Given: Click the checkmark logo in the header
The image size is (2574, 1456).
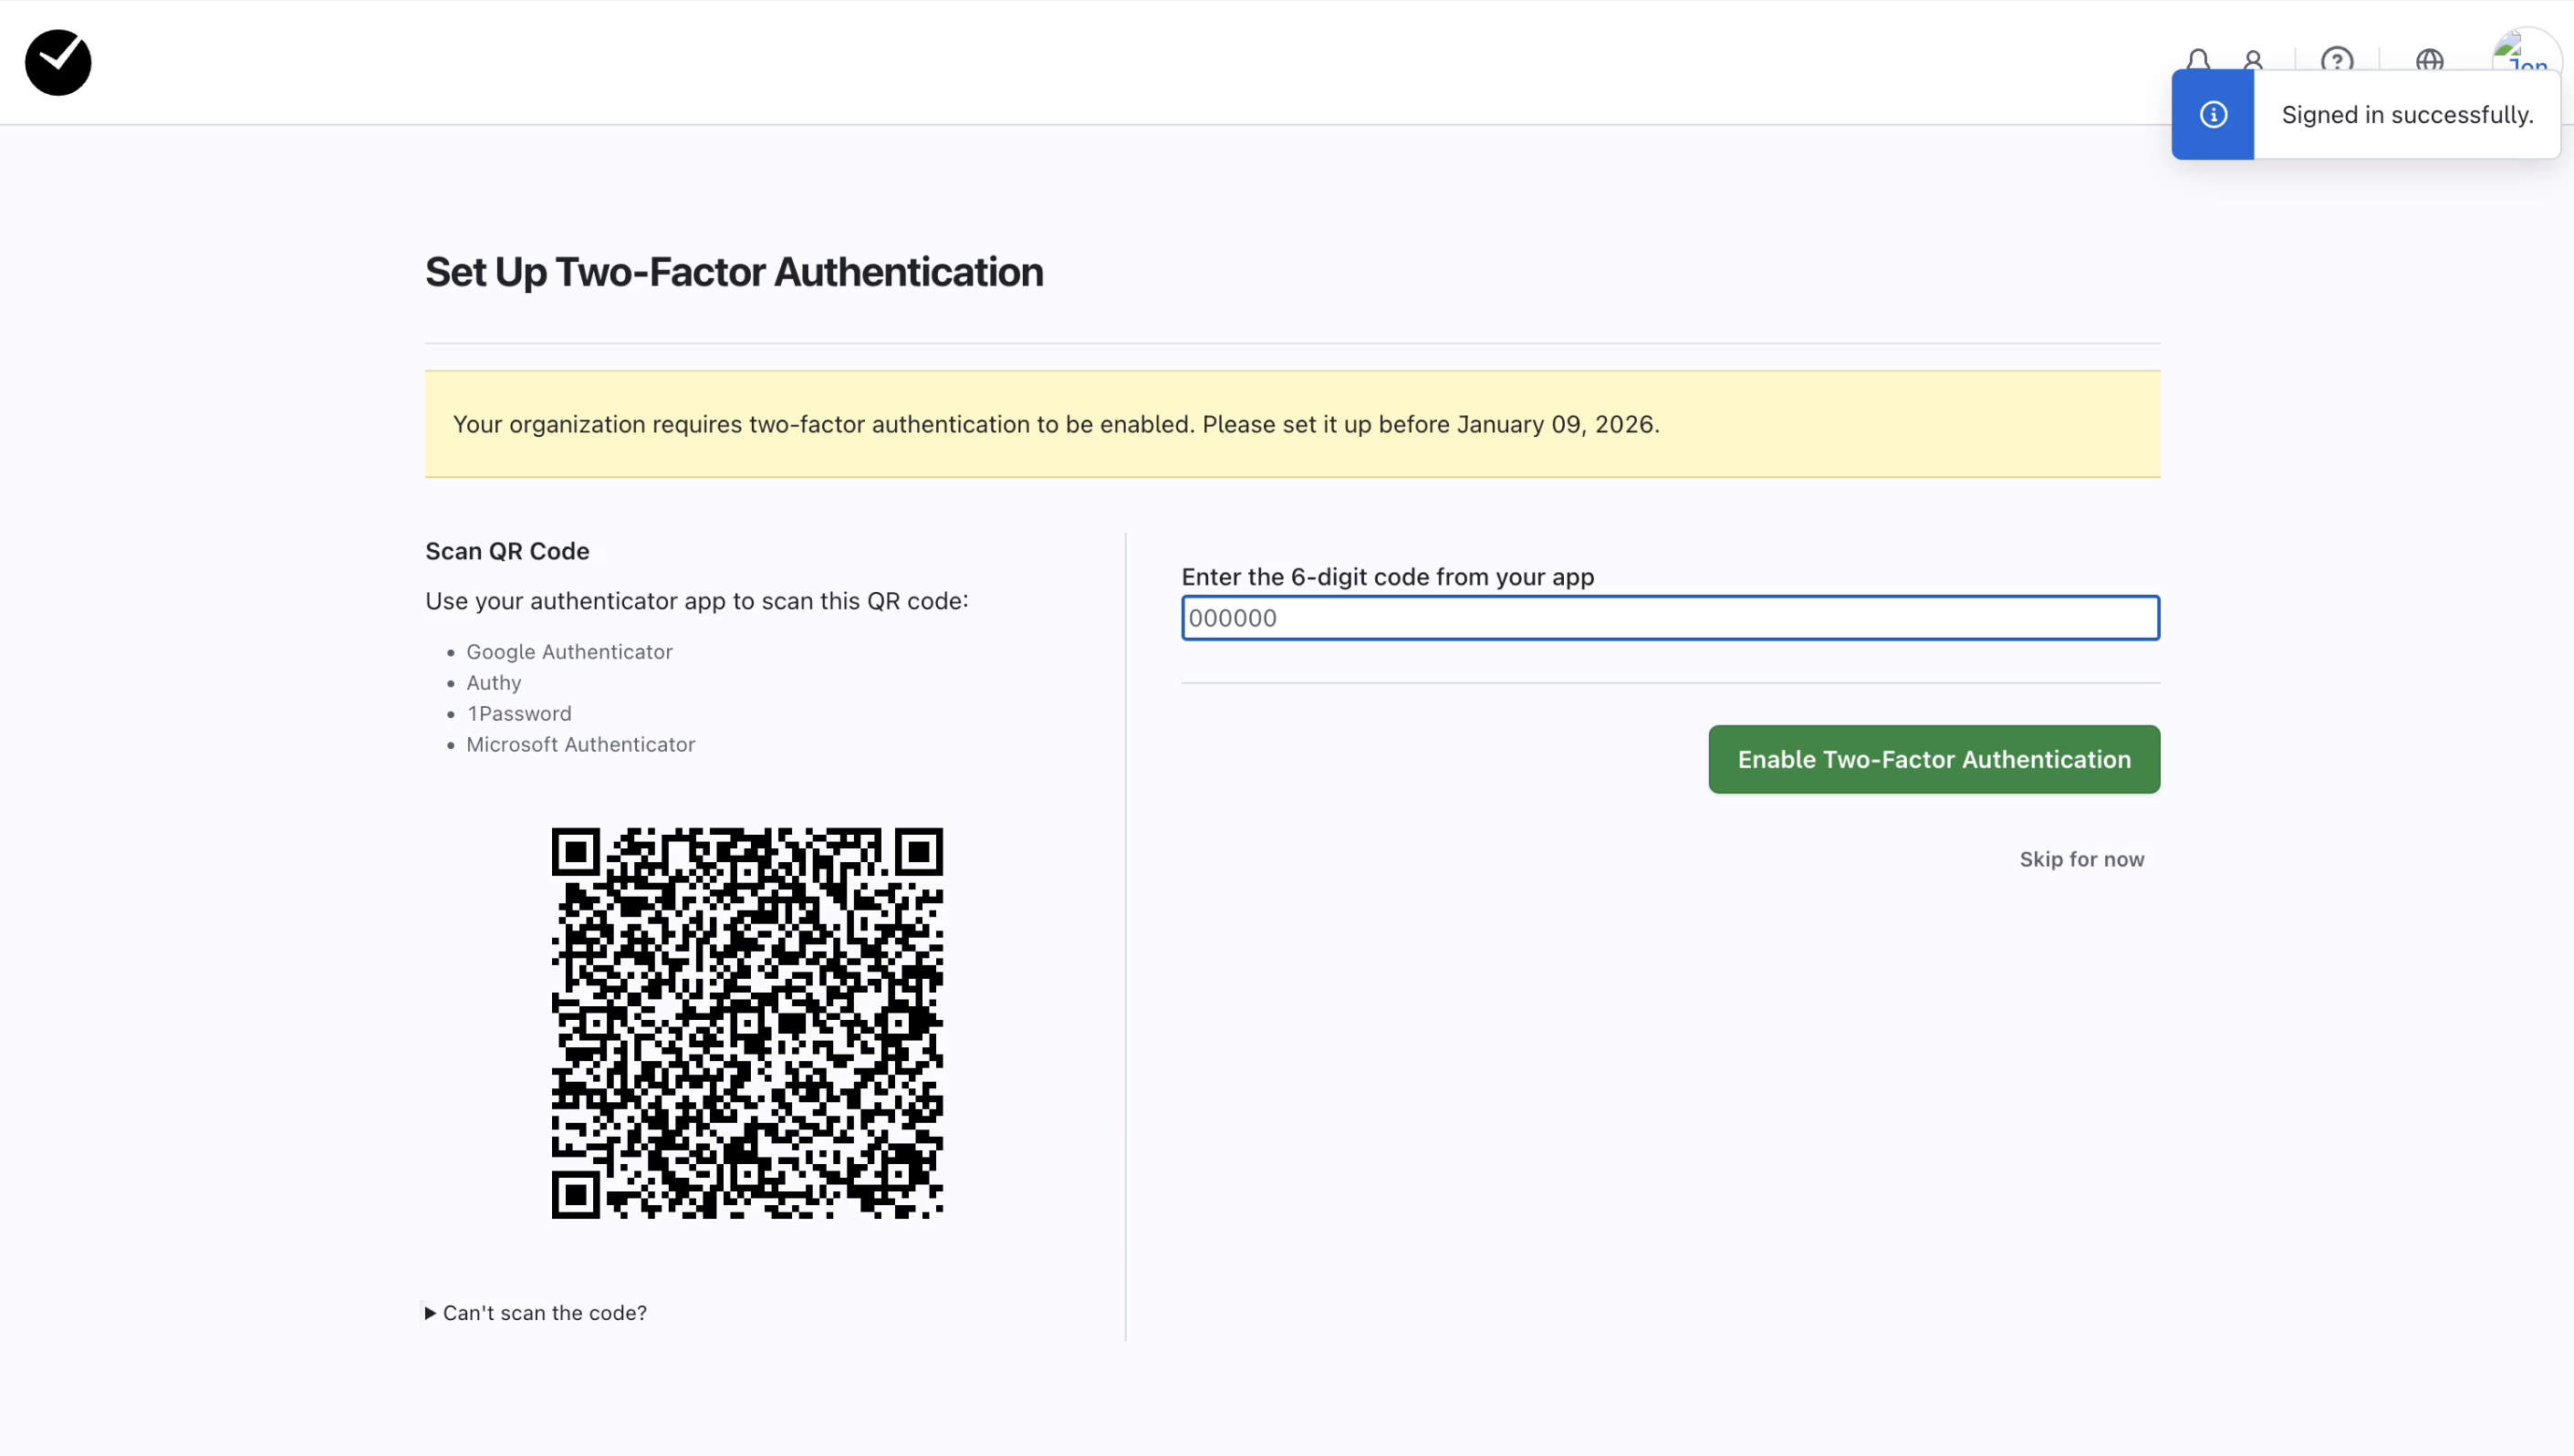Looking at the screenshot, I should (x=58, y=62).
